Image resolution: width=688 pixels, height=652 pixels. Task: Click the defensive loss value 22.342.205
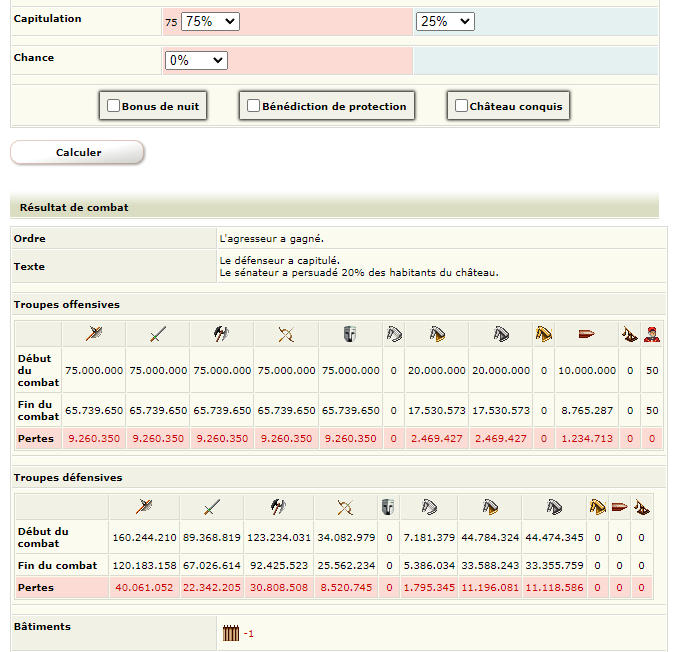click(212, 588)
